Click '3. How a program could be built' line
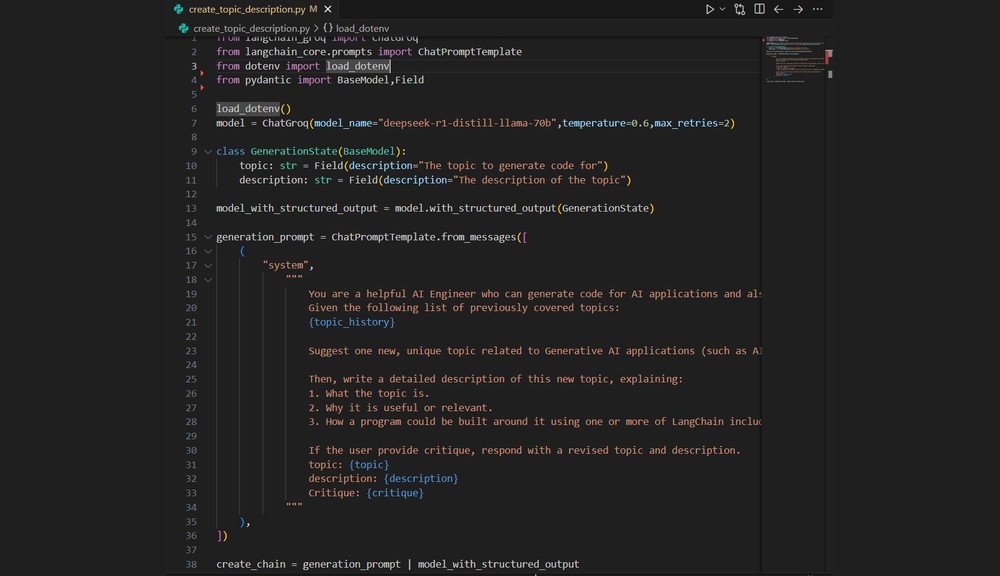 click(x=534, y=422)
